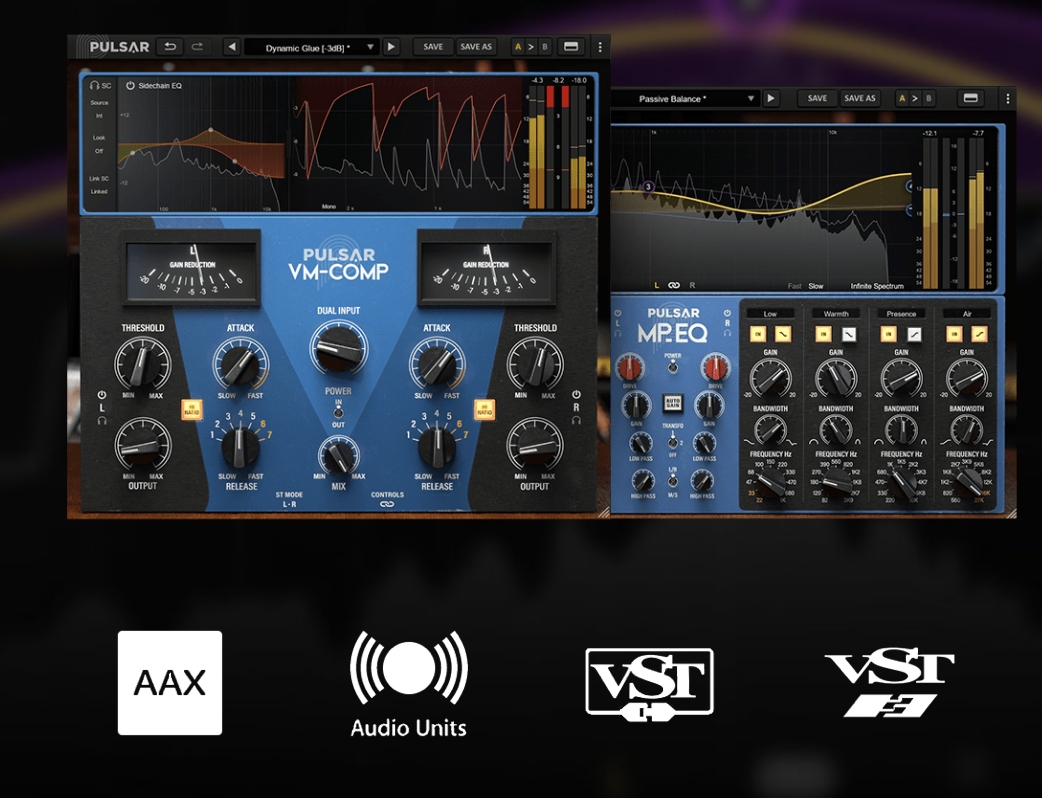1042x798 pixels.
Task: Click the Undo arrow in VM-Comp toolbar
Action: point(170,47)
